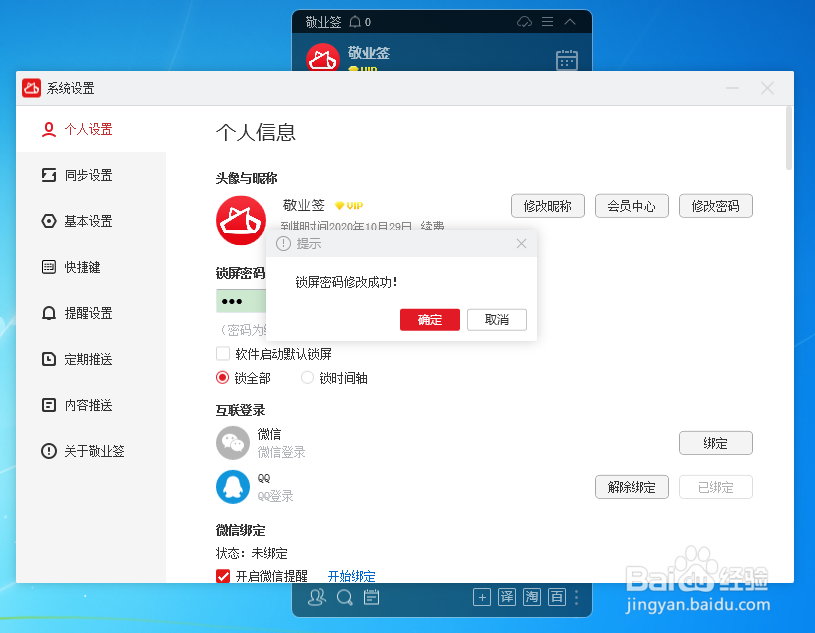815x633 pixels.
Task: Select the 锁时间轴 radio option
Action: pyautogui.click(x=307, y=378)
